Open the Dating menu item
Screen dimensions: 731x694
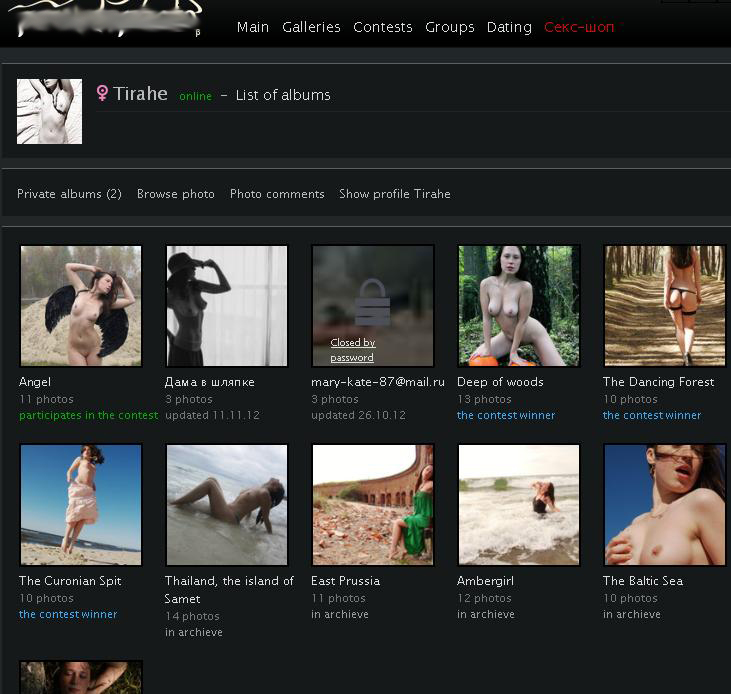coord(509,27)
